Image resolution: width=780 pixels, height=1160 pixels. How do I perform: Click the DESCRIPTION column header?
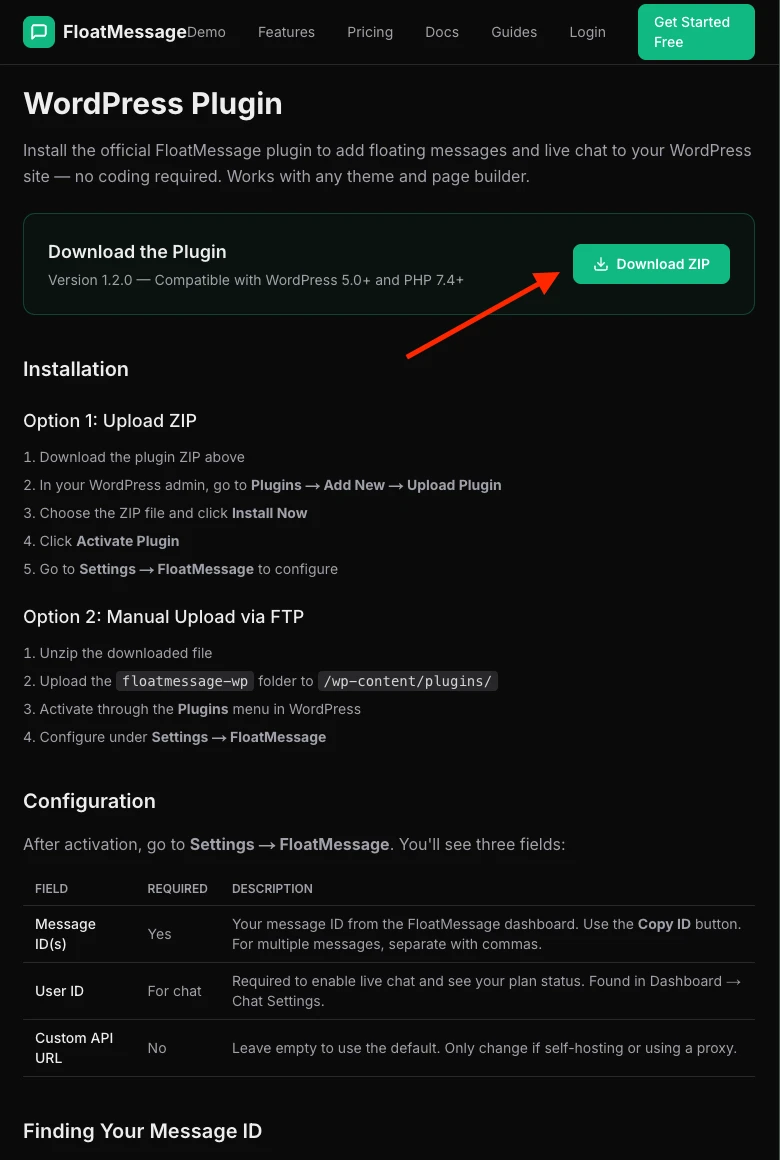point(272,888)
